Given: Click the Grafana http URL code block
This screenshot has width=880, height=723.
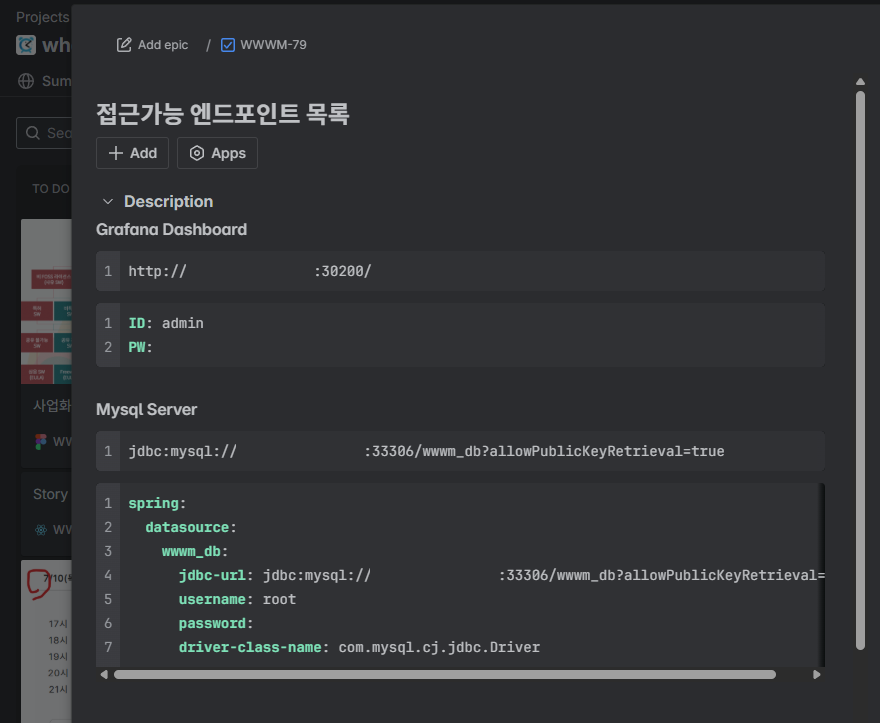Looking at the screenshot, I should (x=460, y=271).
